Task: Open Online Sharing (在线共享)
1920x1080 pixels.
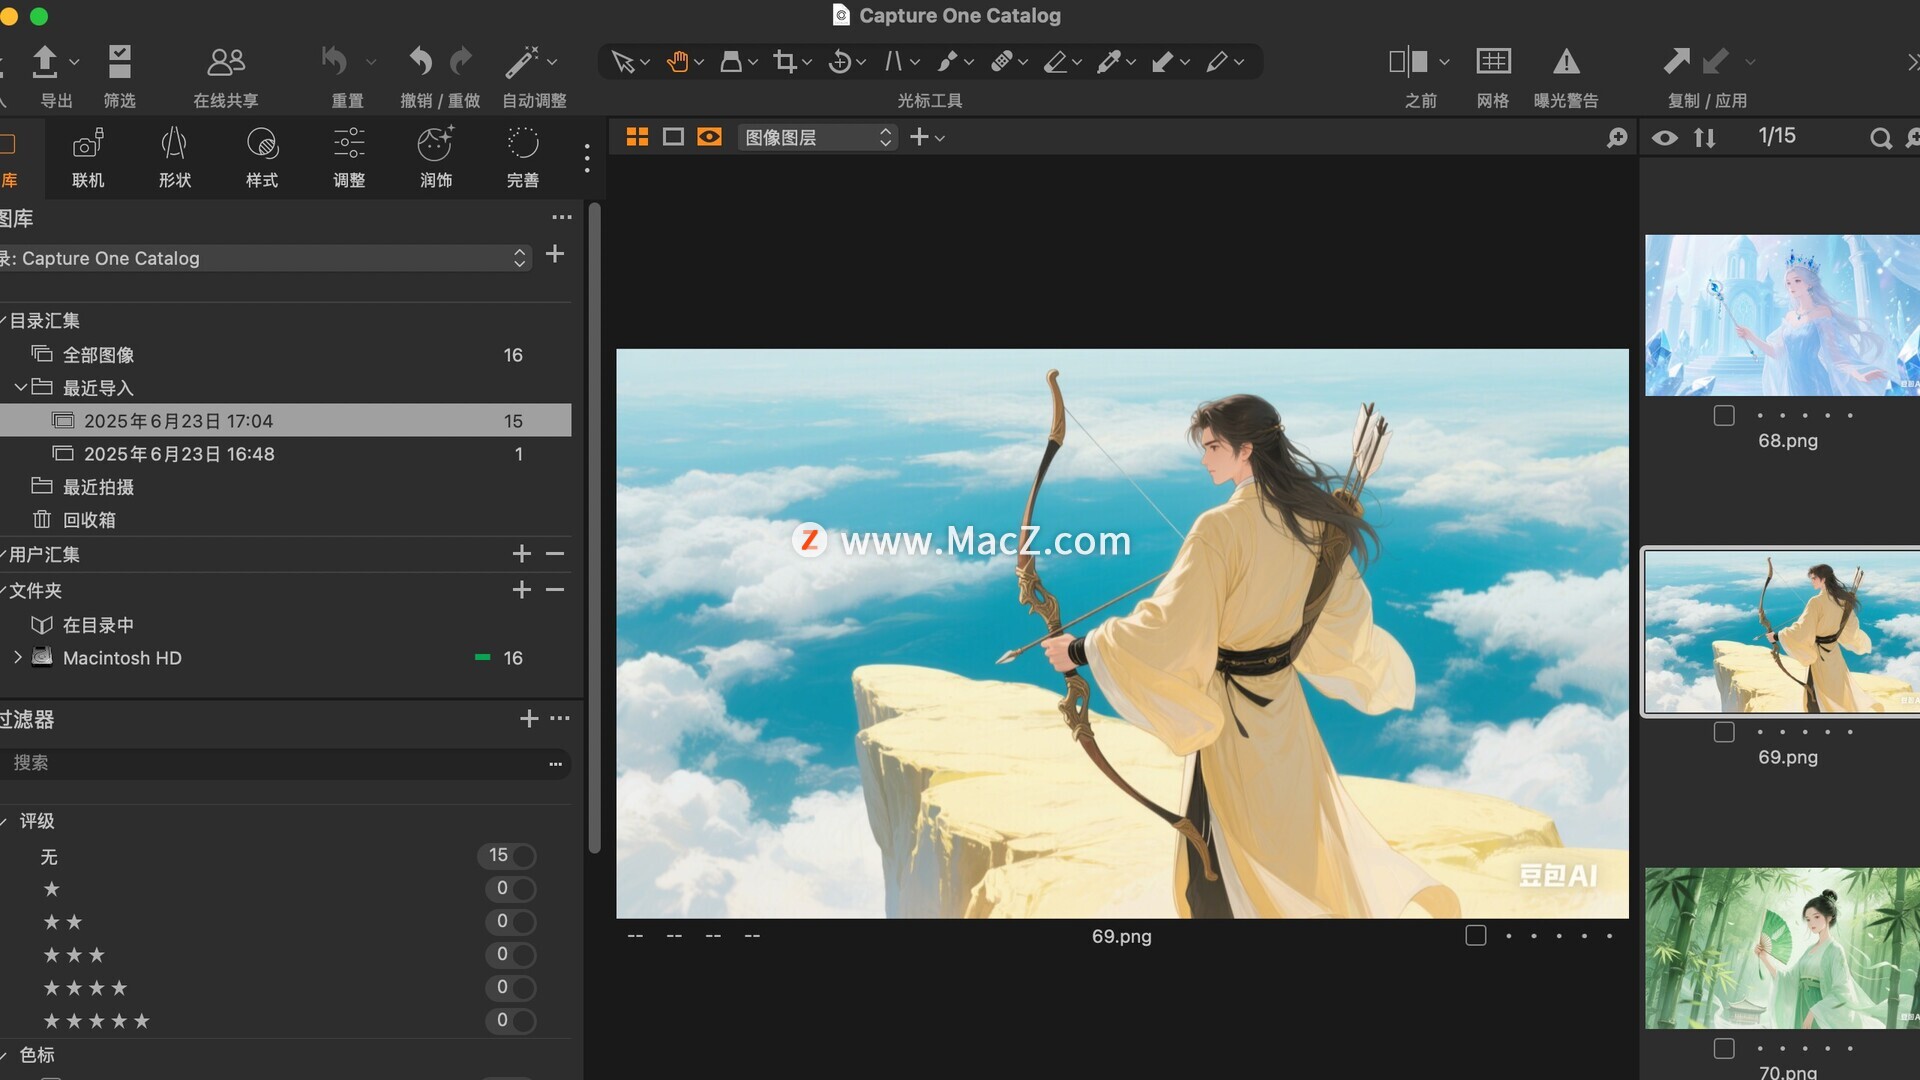Action: click(226, 62)
